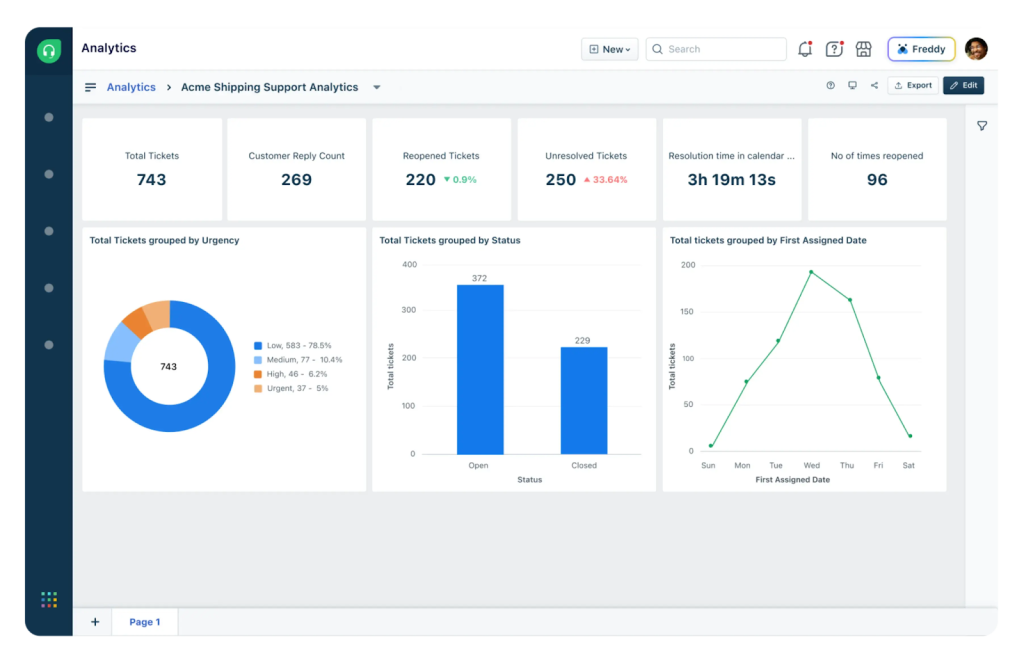
Task: Add a new page with the plus button
Action: (95, 621)
